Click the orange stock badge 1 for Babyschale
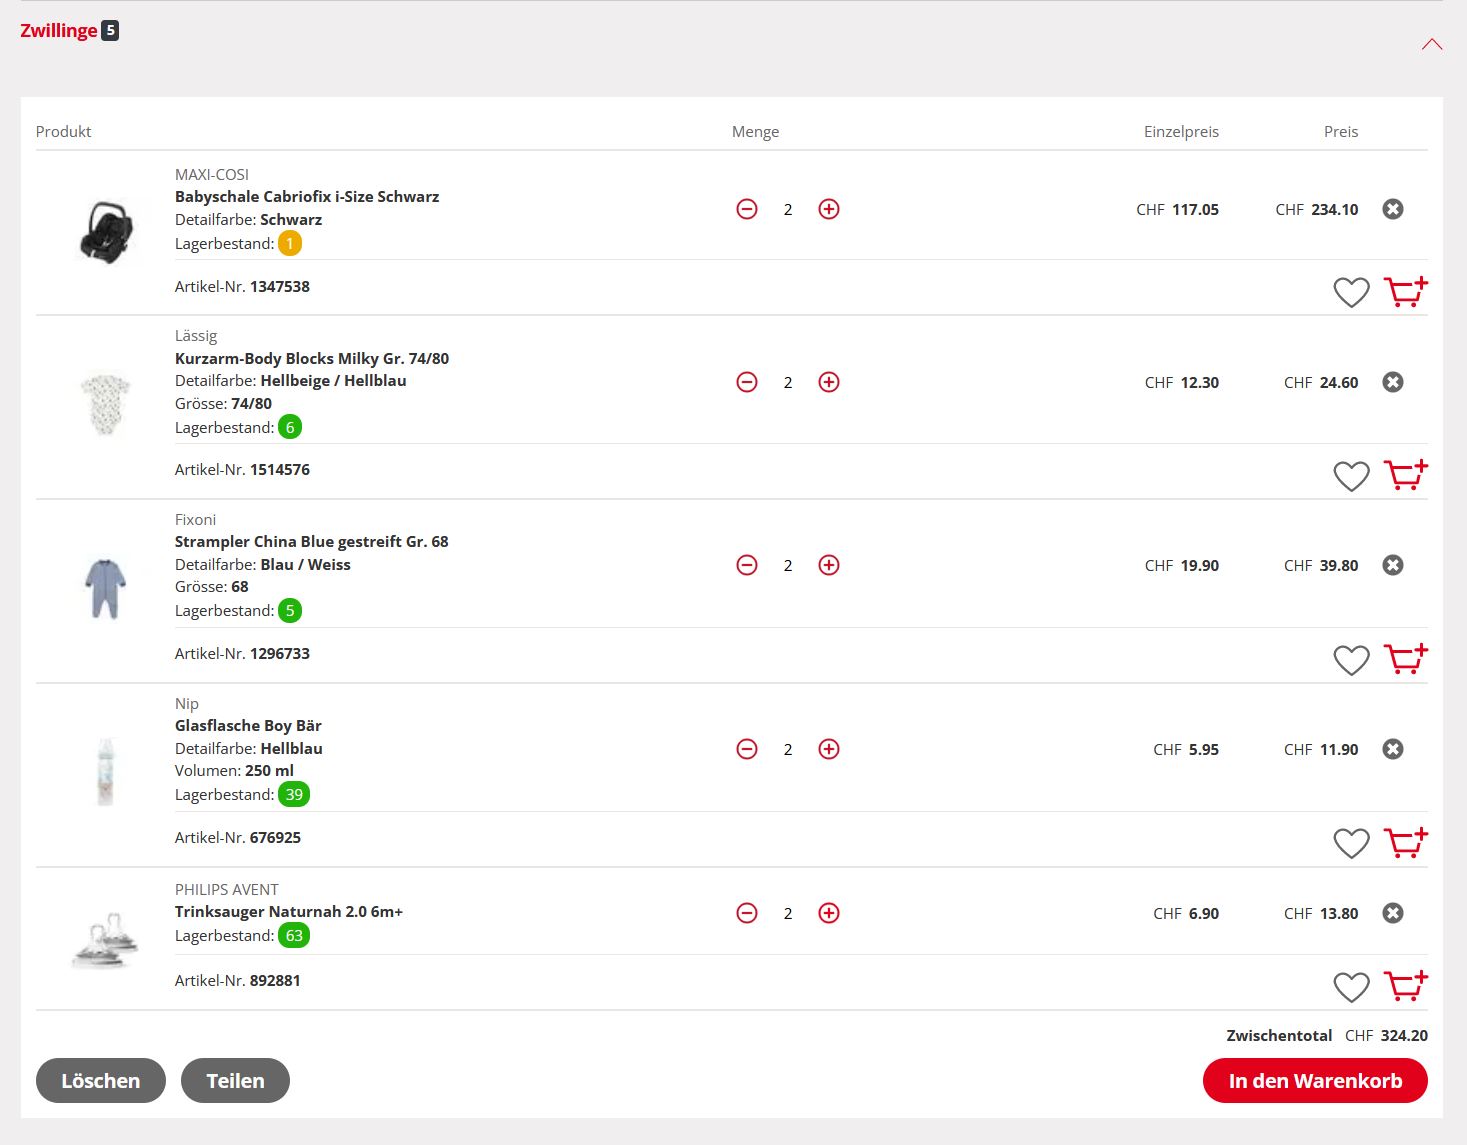 click(290, 244)
